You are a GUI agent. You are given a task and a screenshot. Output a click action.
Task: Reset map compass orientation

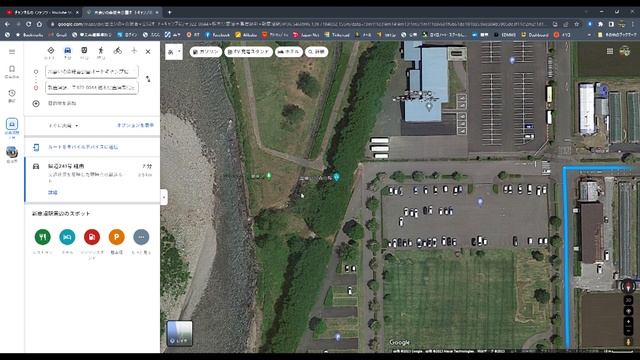pos(628,286)
